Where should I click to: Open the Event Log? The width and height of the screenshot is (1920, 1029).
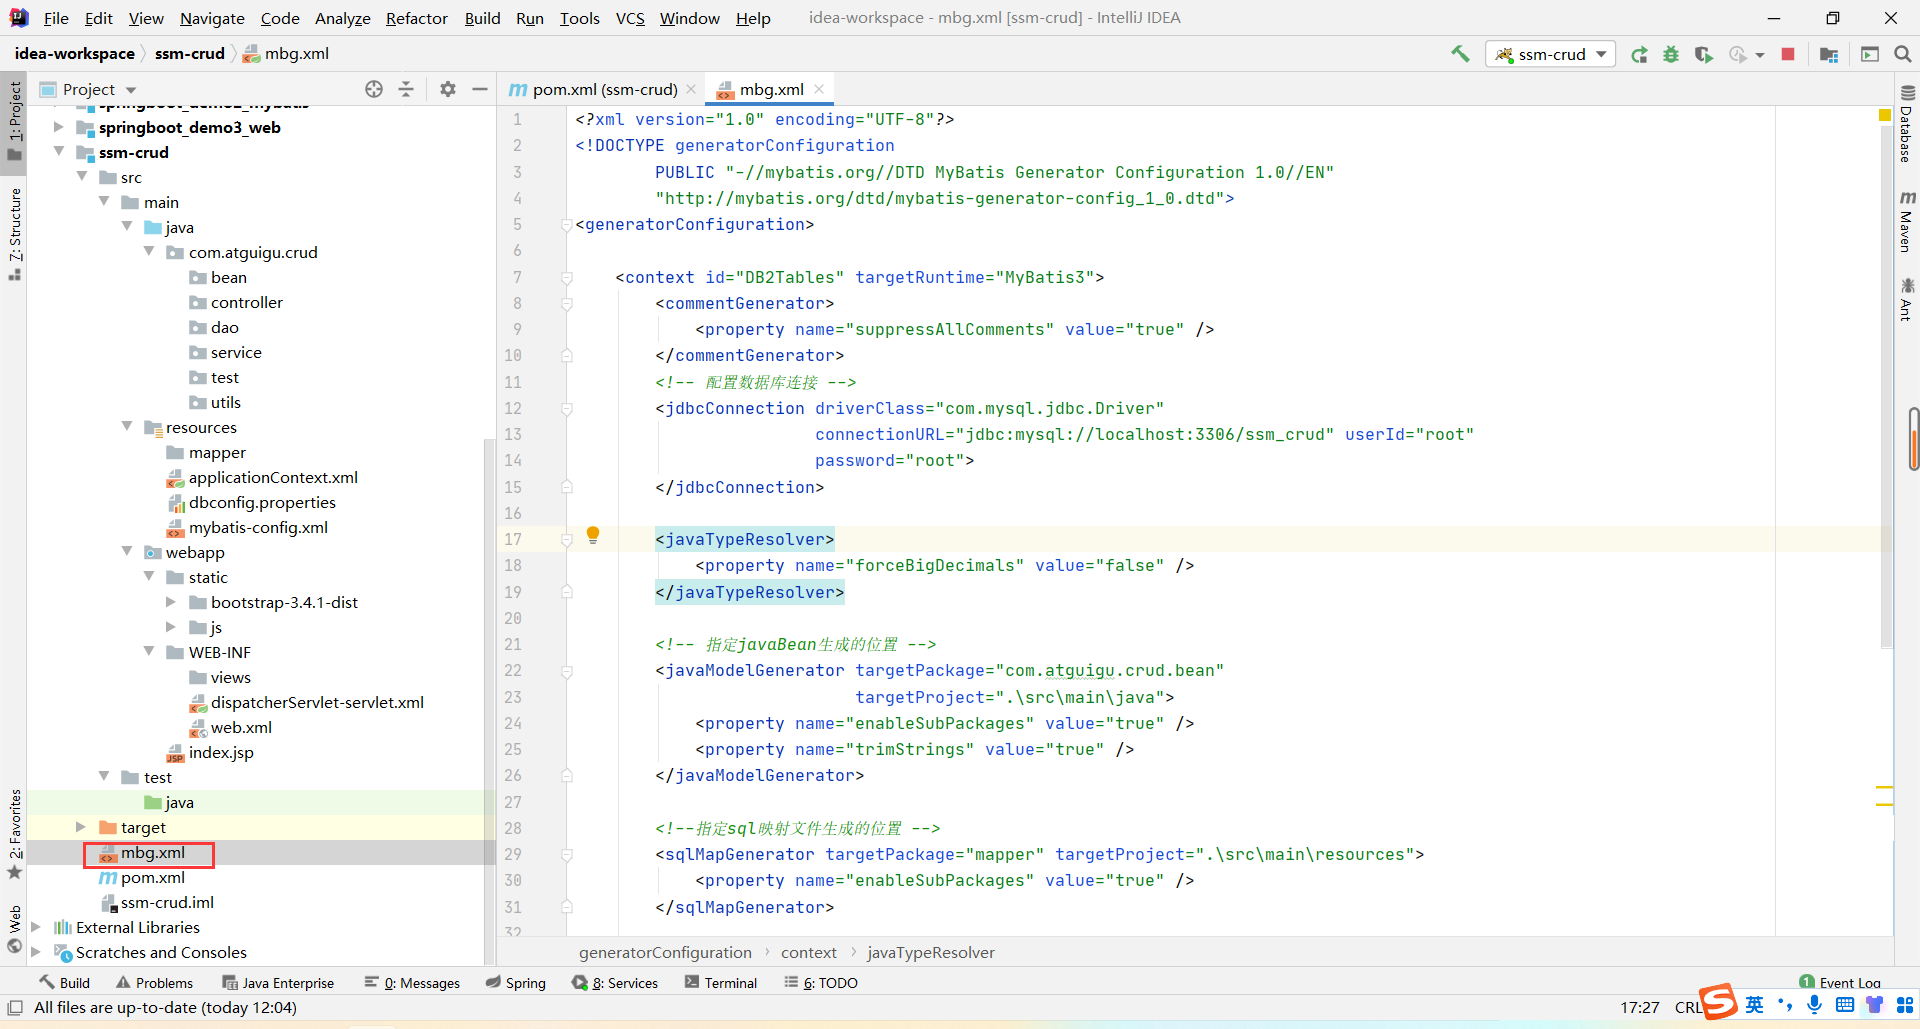(x=1840, y=982)
